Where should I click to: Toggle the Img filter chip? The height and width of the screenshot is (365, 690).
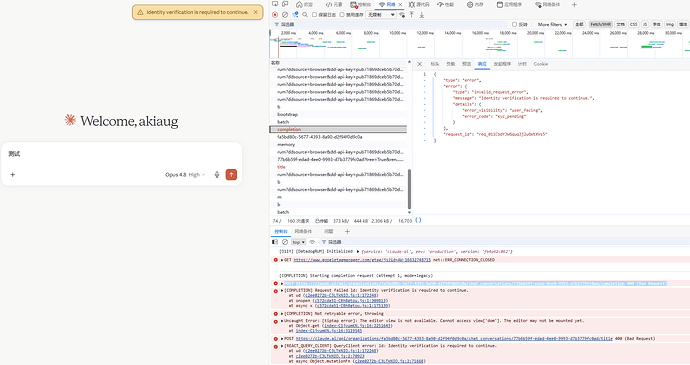pos(669,25)
